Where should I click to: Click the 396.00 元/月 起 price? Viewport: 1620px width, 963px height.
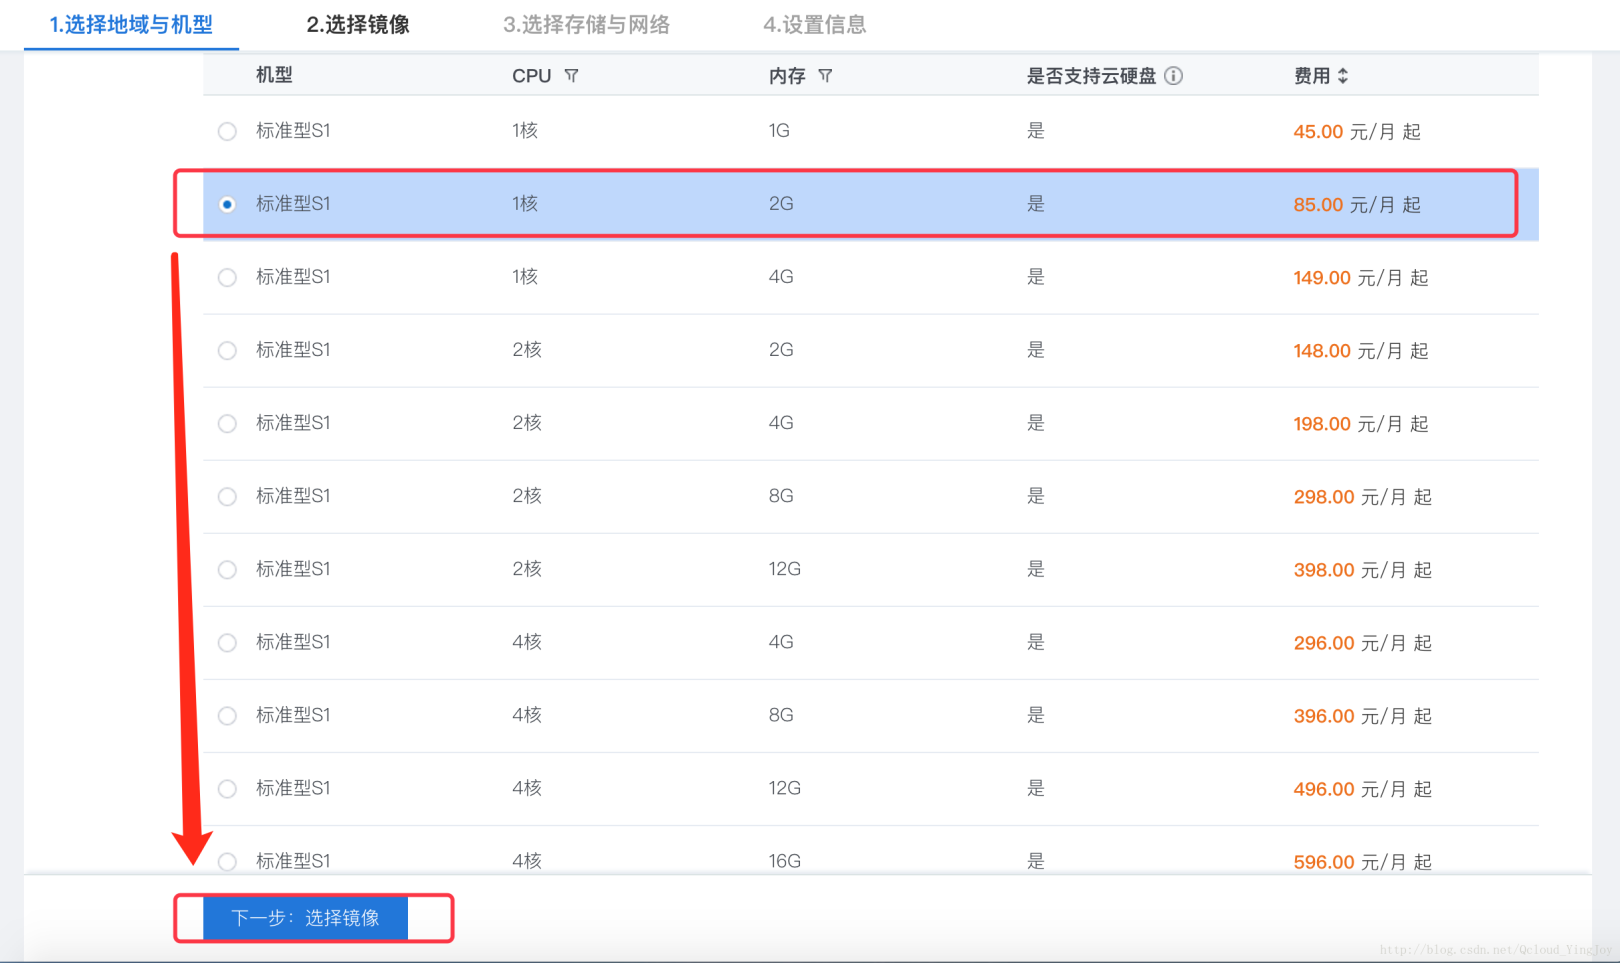pyautogui.click(x=1363, y=716)
